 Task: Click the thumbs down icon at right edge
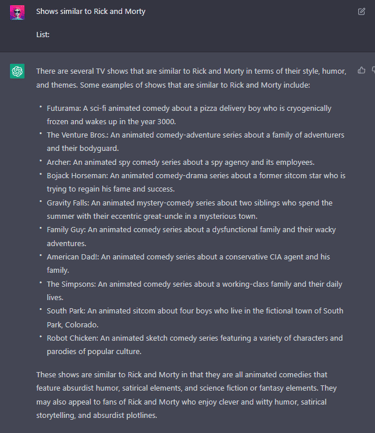[373, 70]
